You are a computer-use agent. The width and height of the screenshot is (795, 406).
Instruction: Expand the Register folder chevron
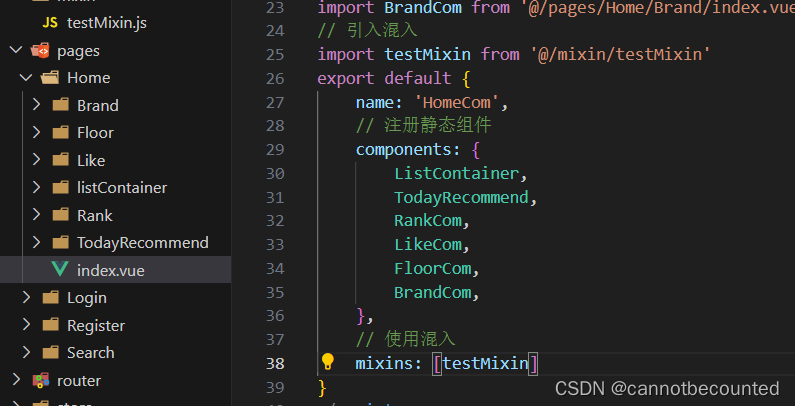[26, 324]
